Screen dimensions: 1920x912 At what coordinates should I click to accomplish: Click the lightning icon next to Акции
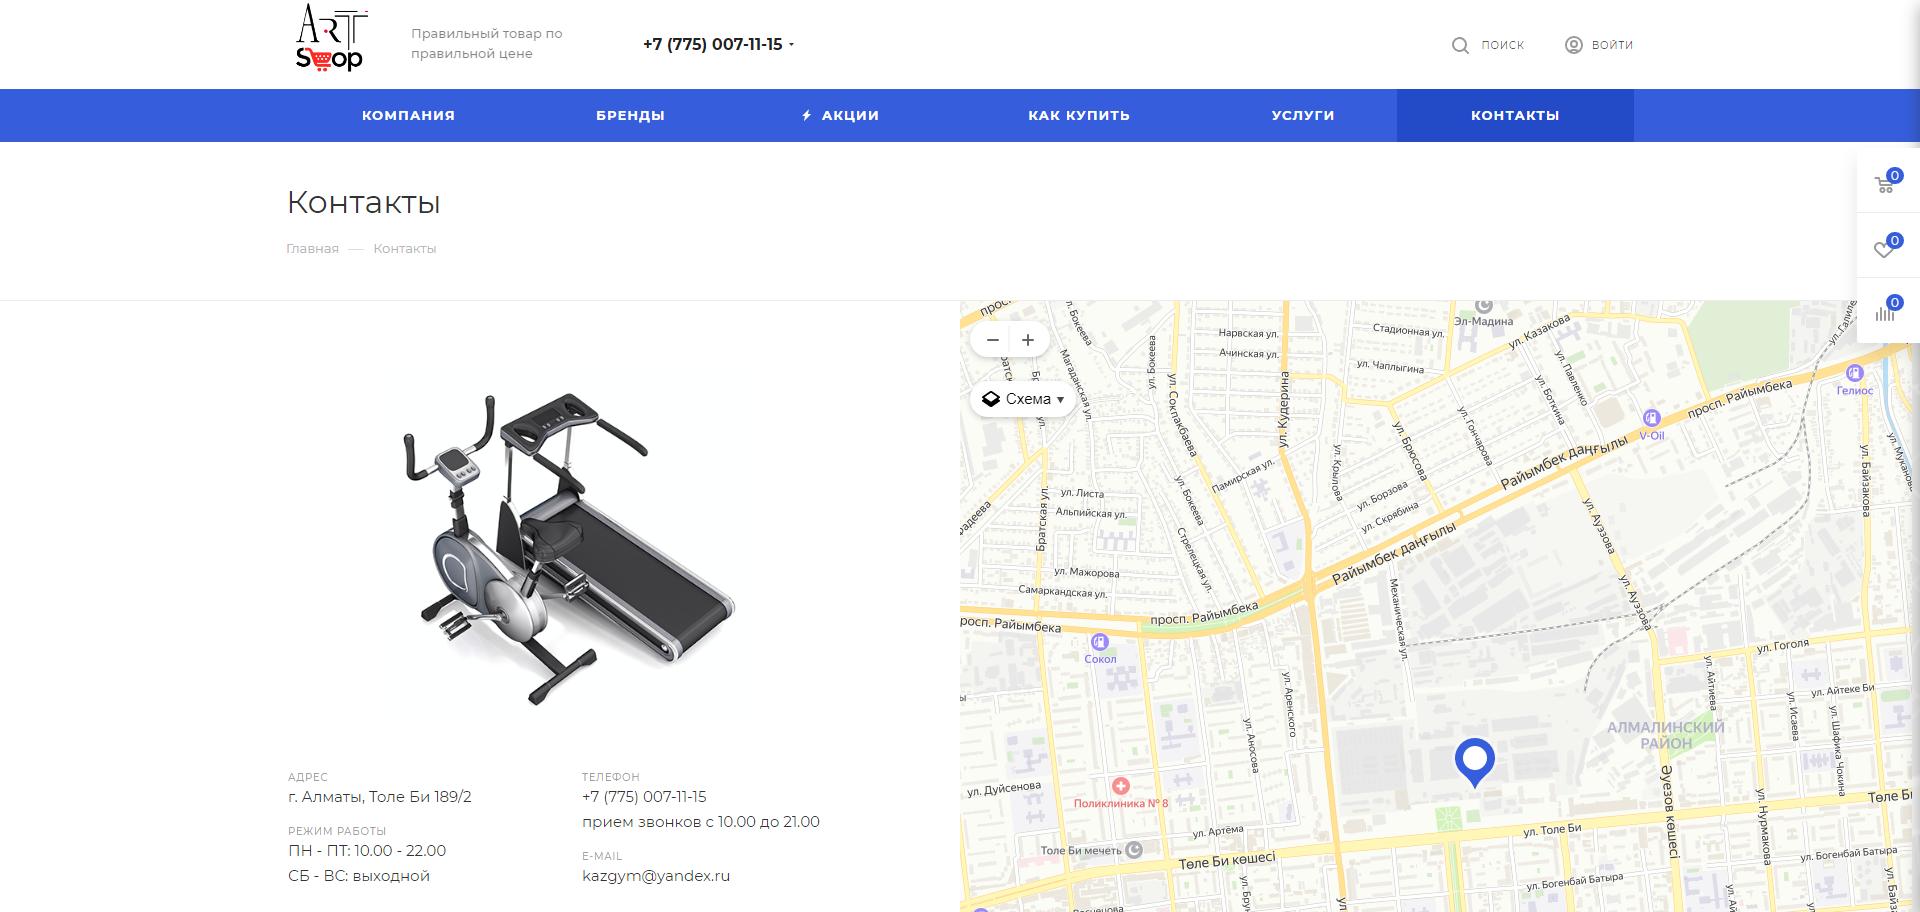click(x=806, y=116)
